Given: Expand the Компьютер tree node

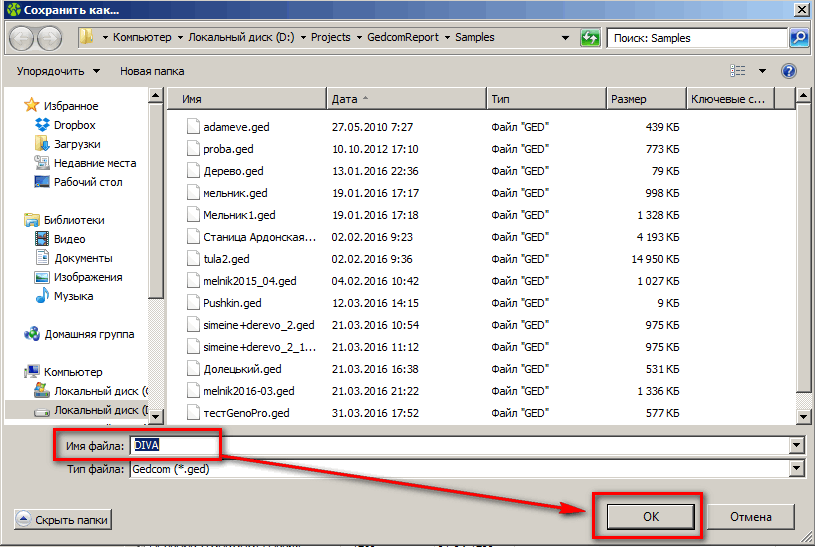Looking at the screenshot, I should (x=72, y=372).
